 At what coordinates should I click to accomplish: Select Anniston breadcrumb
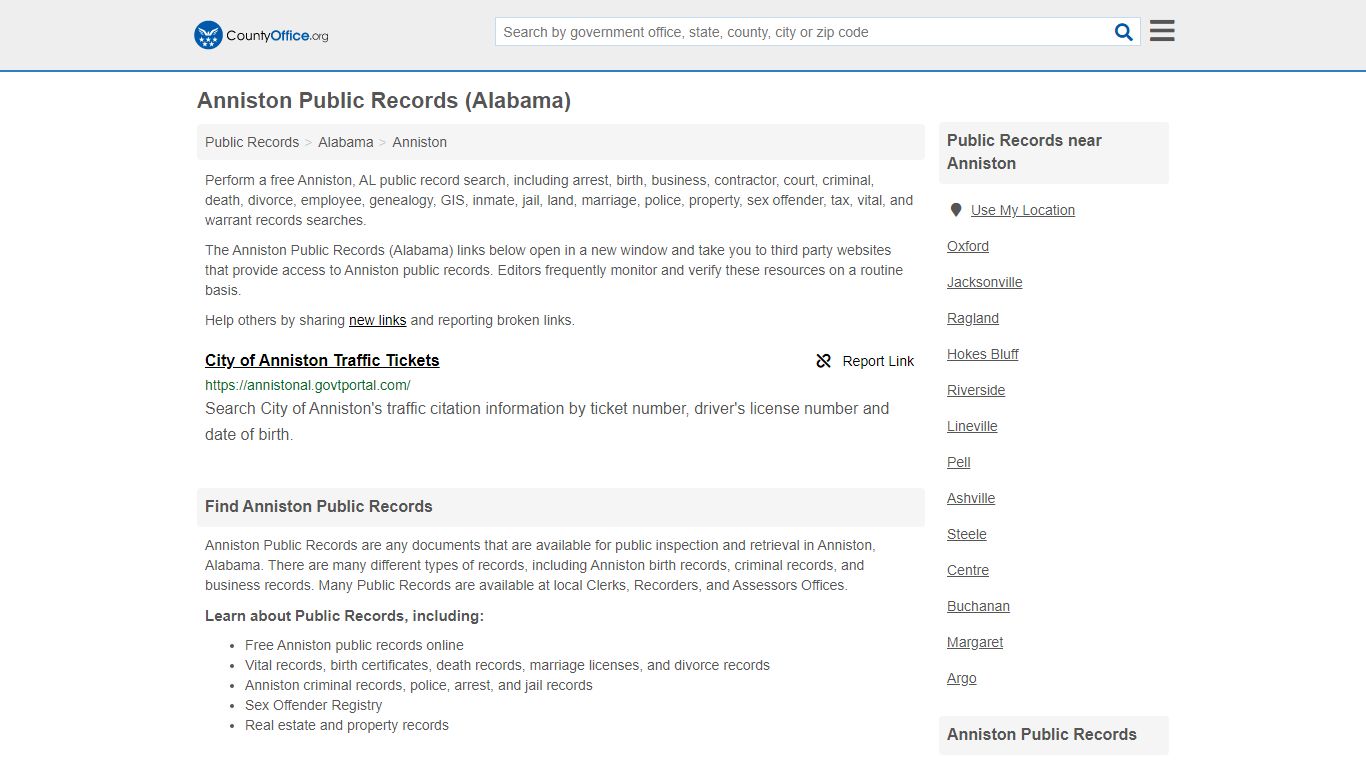click(x=420, y=142)
